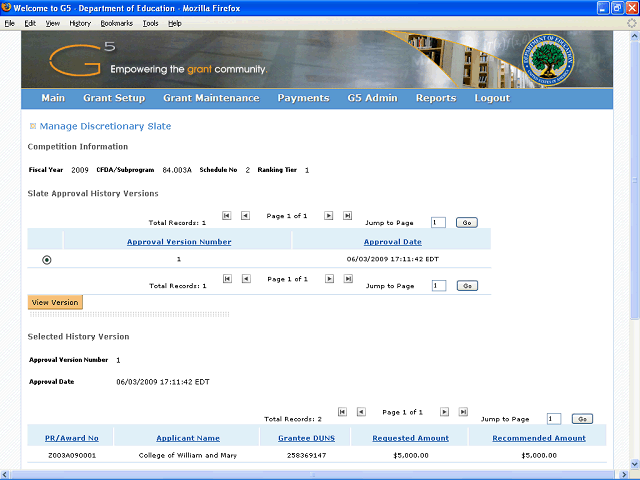Click Logout in navigation bar

(492, 98)
